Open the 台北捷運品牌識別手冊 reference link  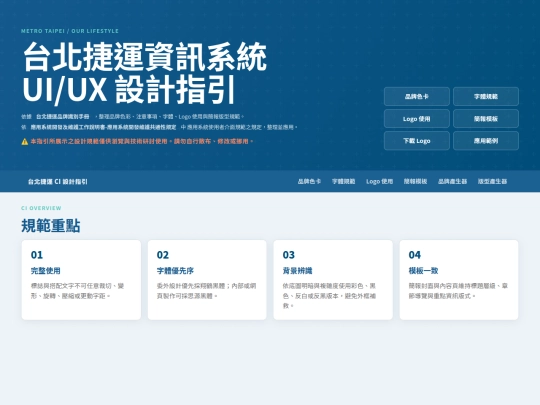(63, 116)
